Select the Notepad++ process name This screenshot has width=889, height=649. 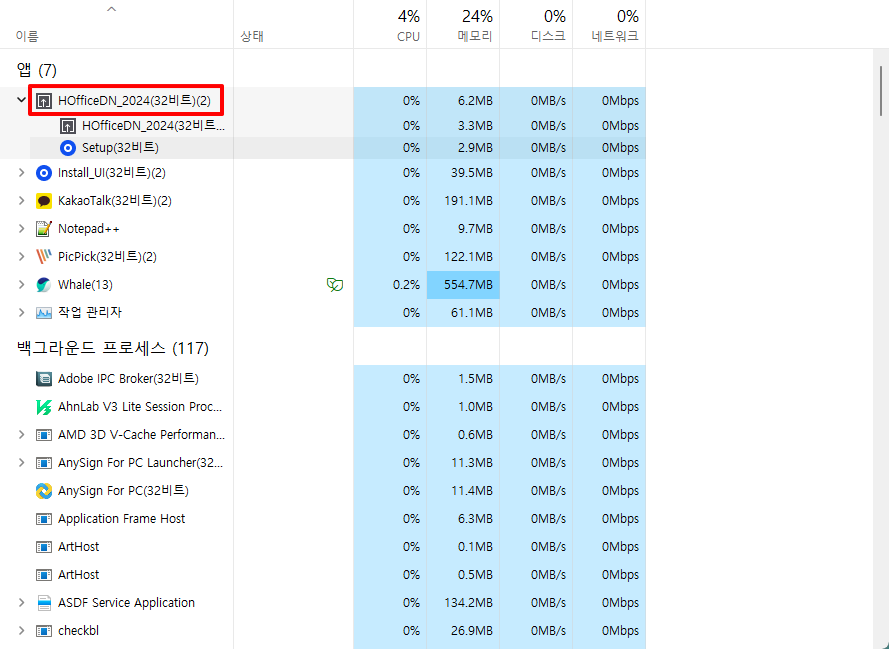[x=89, y=229]
